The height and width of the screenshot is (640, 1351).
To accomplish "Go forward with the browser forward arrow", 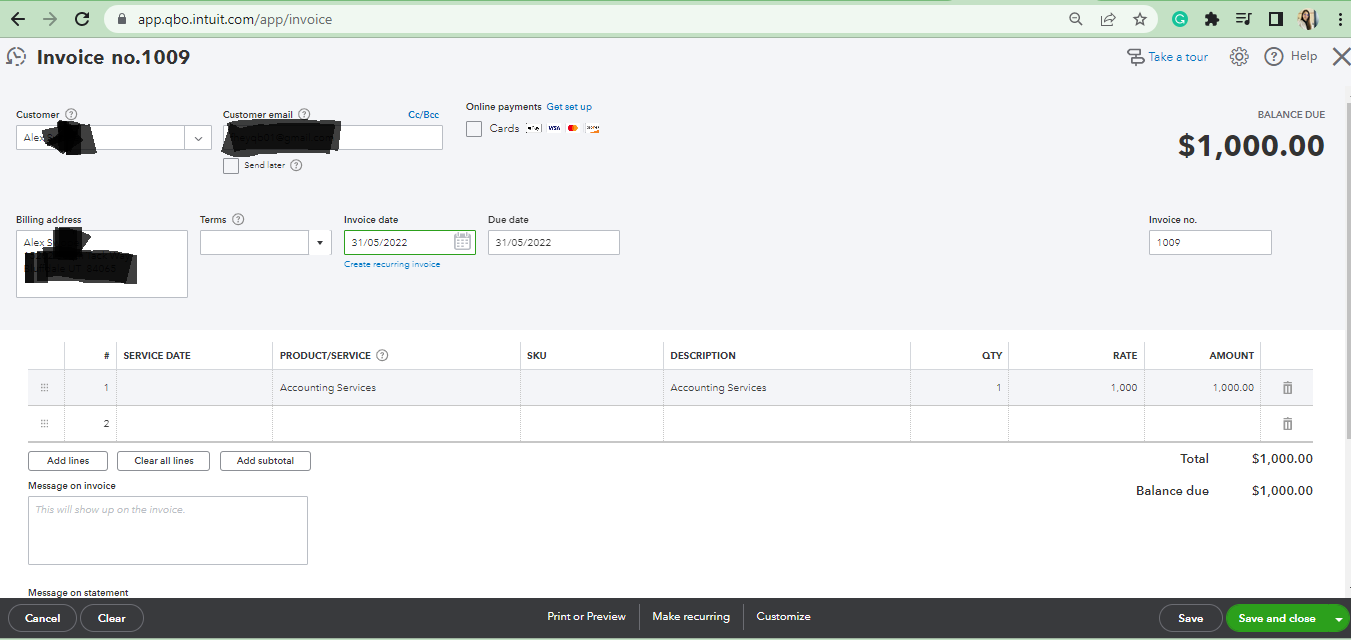I will pos(50,19).
